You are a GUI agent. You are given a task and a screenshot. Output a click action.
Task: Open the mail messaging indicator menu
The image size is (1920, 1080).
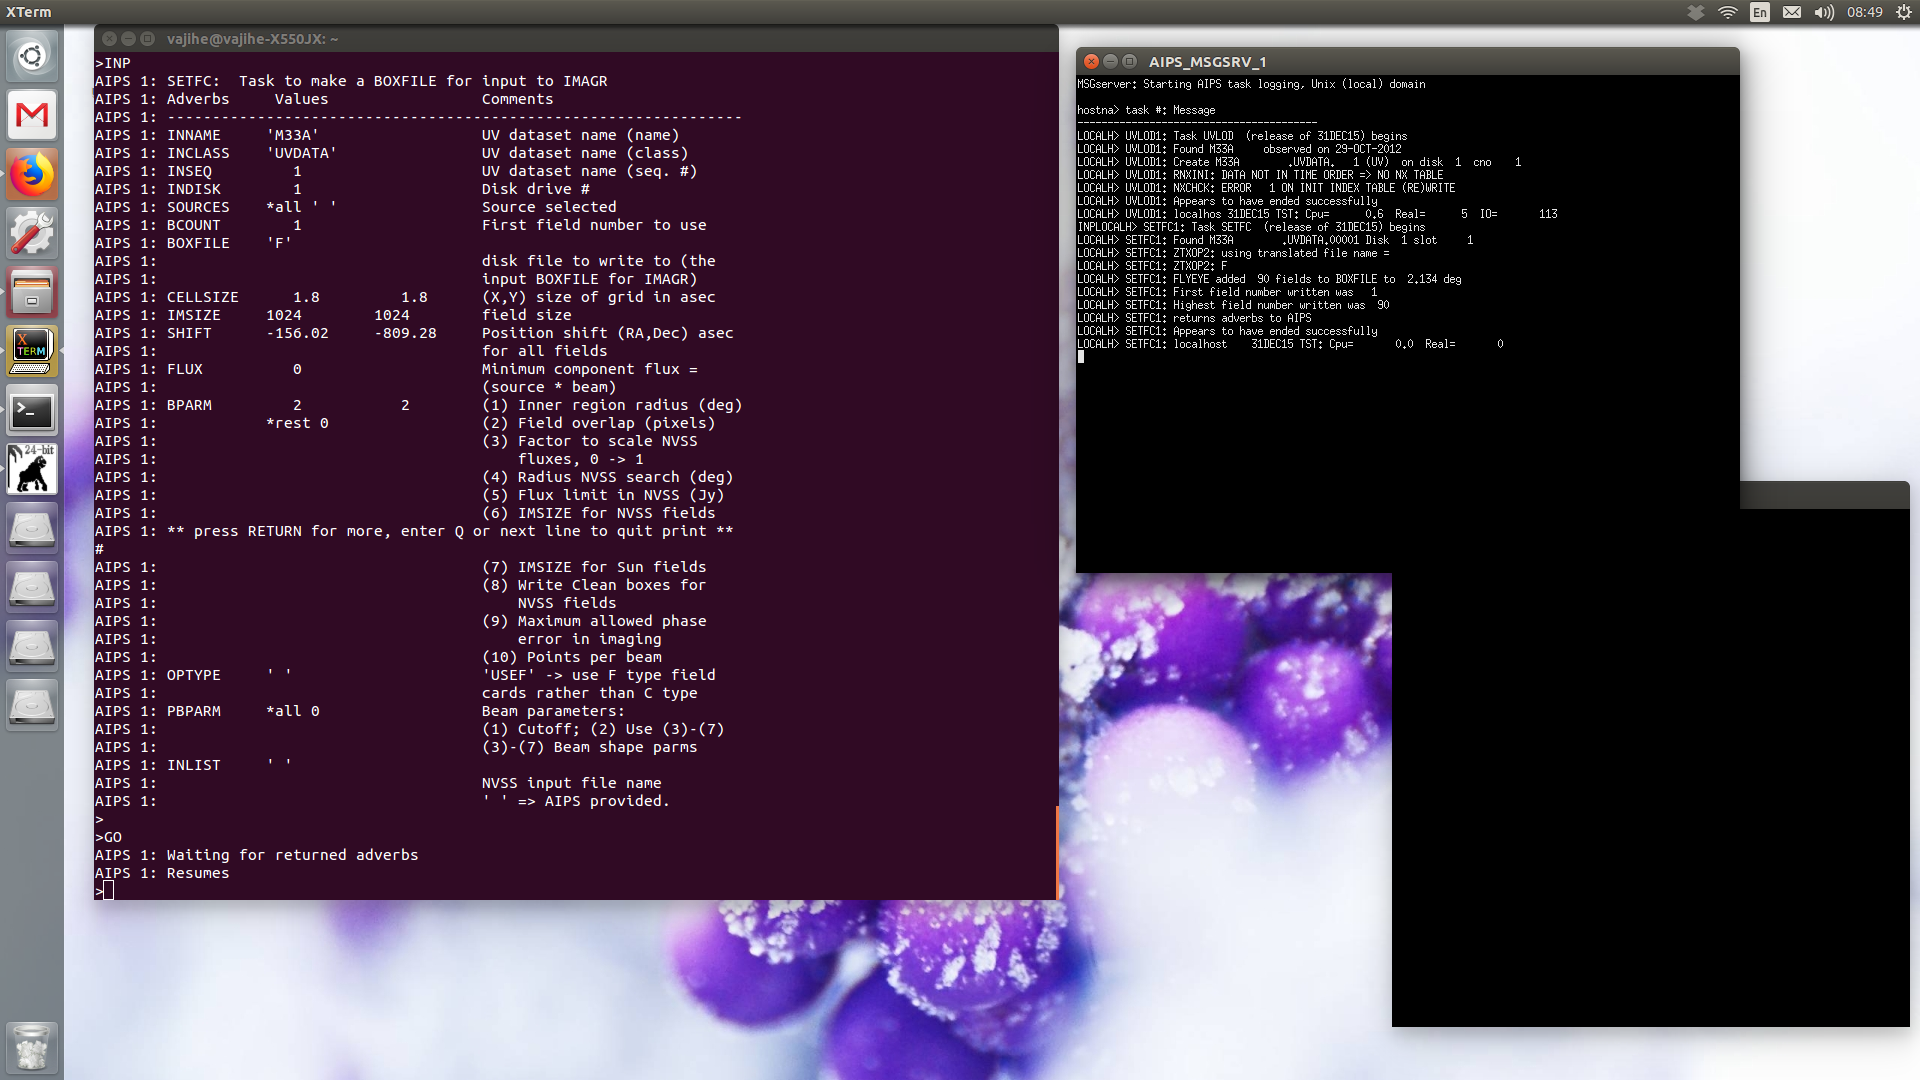click(x=1792, y=12)
